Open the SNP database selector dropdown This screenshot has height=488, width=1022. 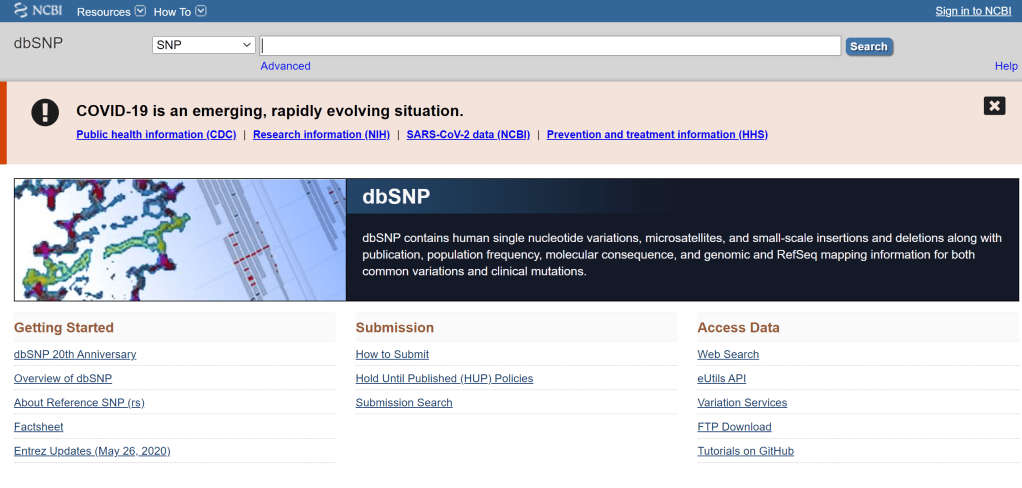click(205, 46)
